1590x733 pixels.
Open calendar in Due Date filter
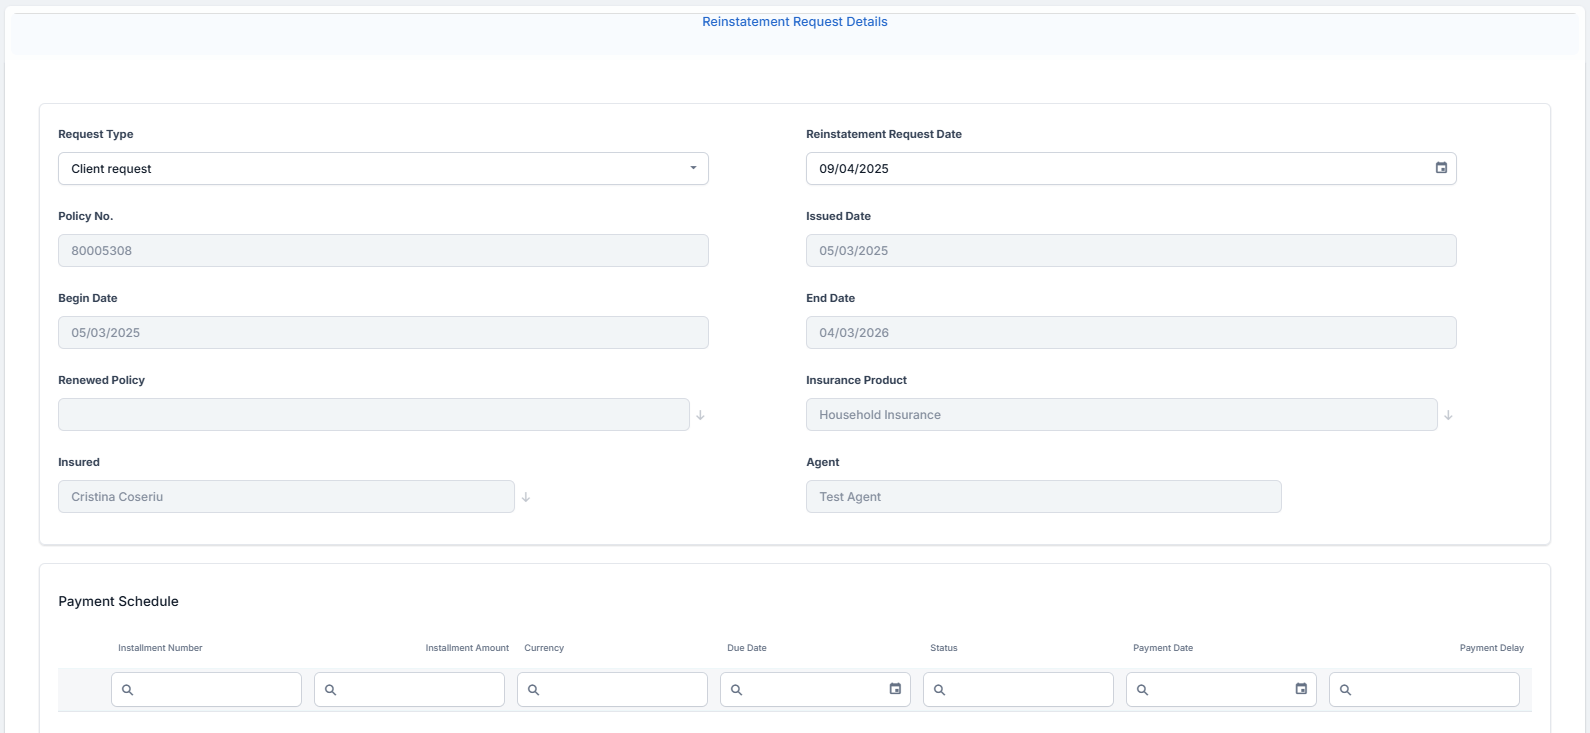(895, 689)
